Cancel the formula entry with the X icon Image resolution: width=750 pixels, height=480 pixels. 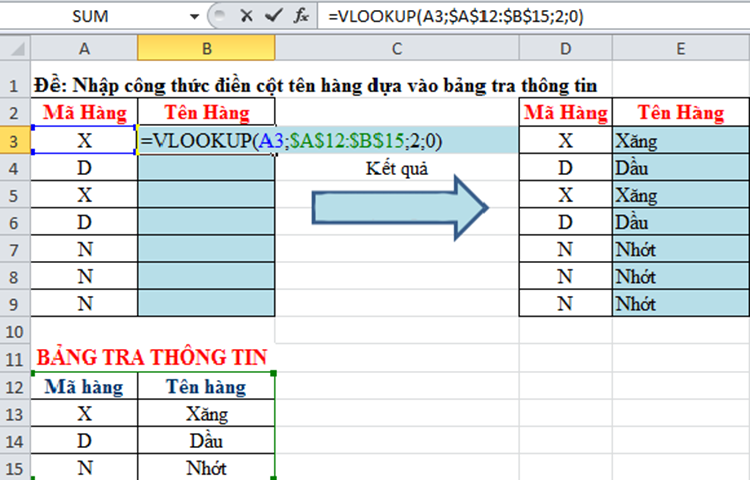tap(246, 16)
